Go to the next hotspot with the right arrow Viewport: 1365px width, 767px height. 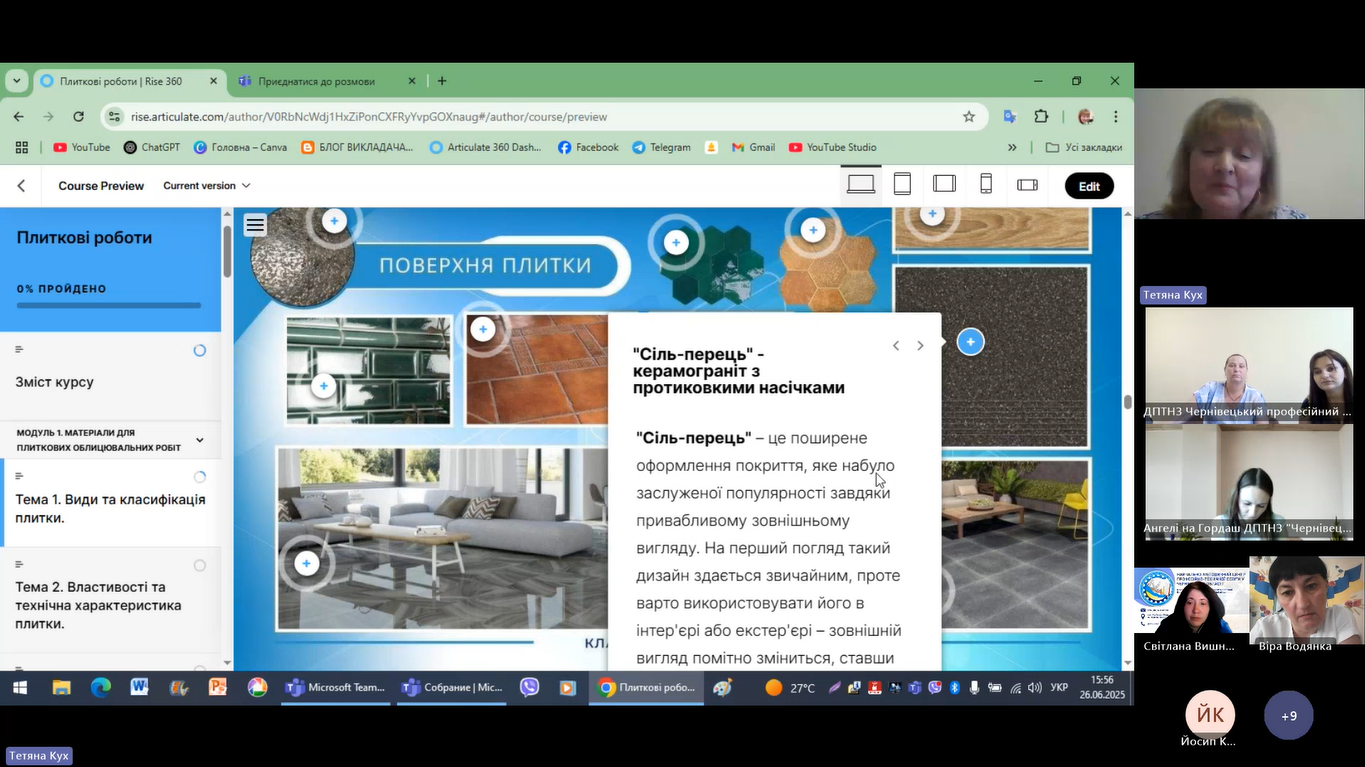920,346
